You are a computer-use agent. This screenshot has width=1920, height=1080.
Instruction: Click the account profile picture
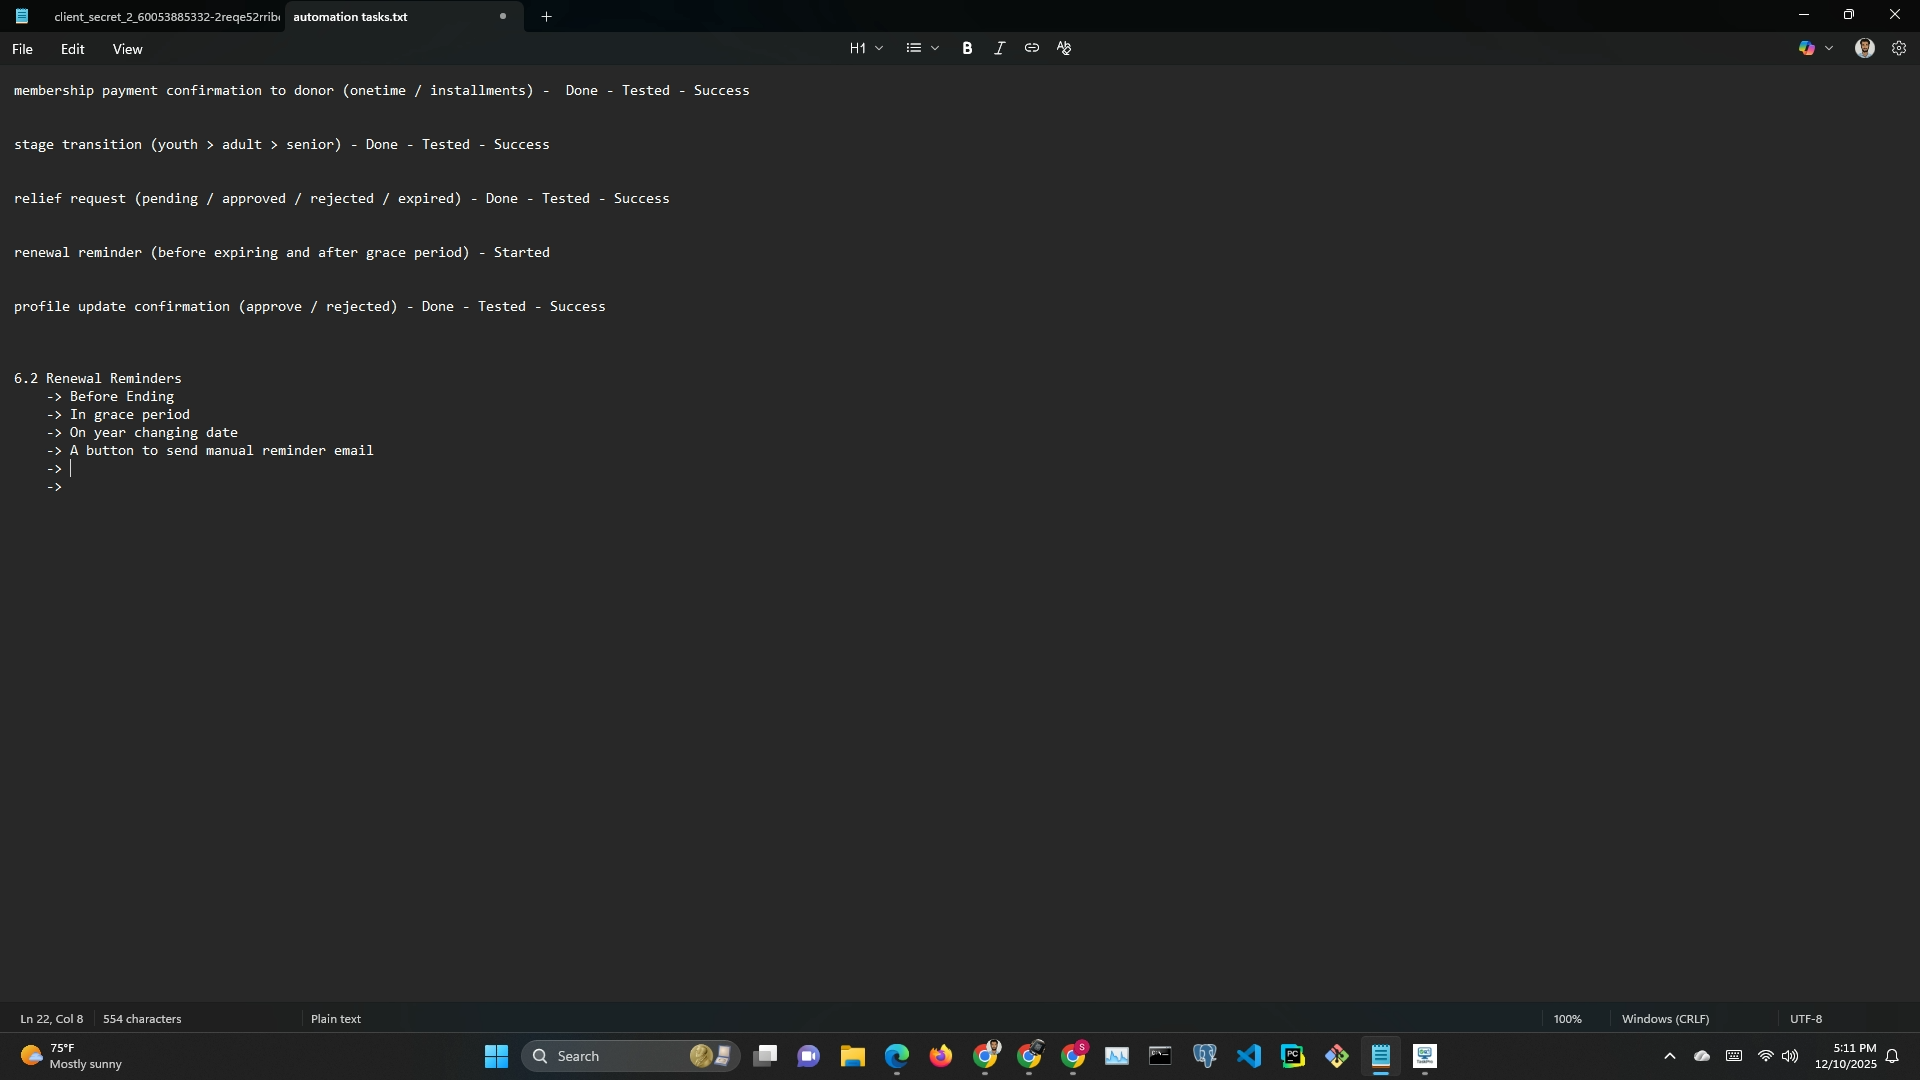pyautogui.click(x=1864, y=48)
